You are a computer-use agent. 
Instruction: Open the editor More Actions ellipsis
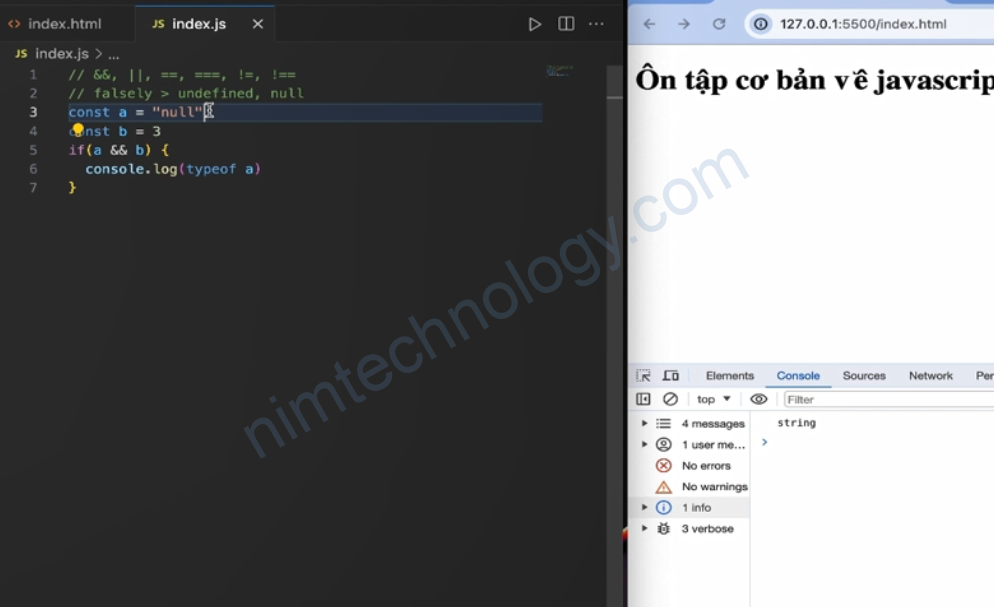[596, 24]
